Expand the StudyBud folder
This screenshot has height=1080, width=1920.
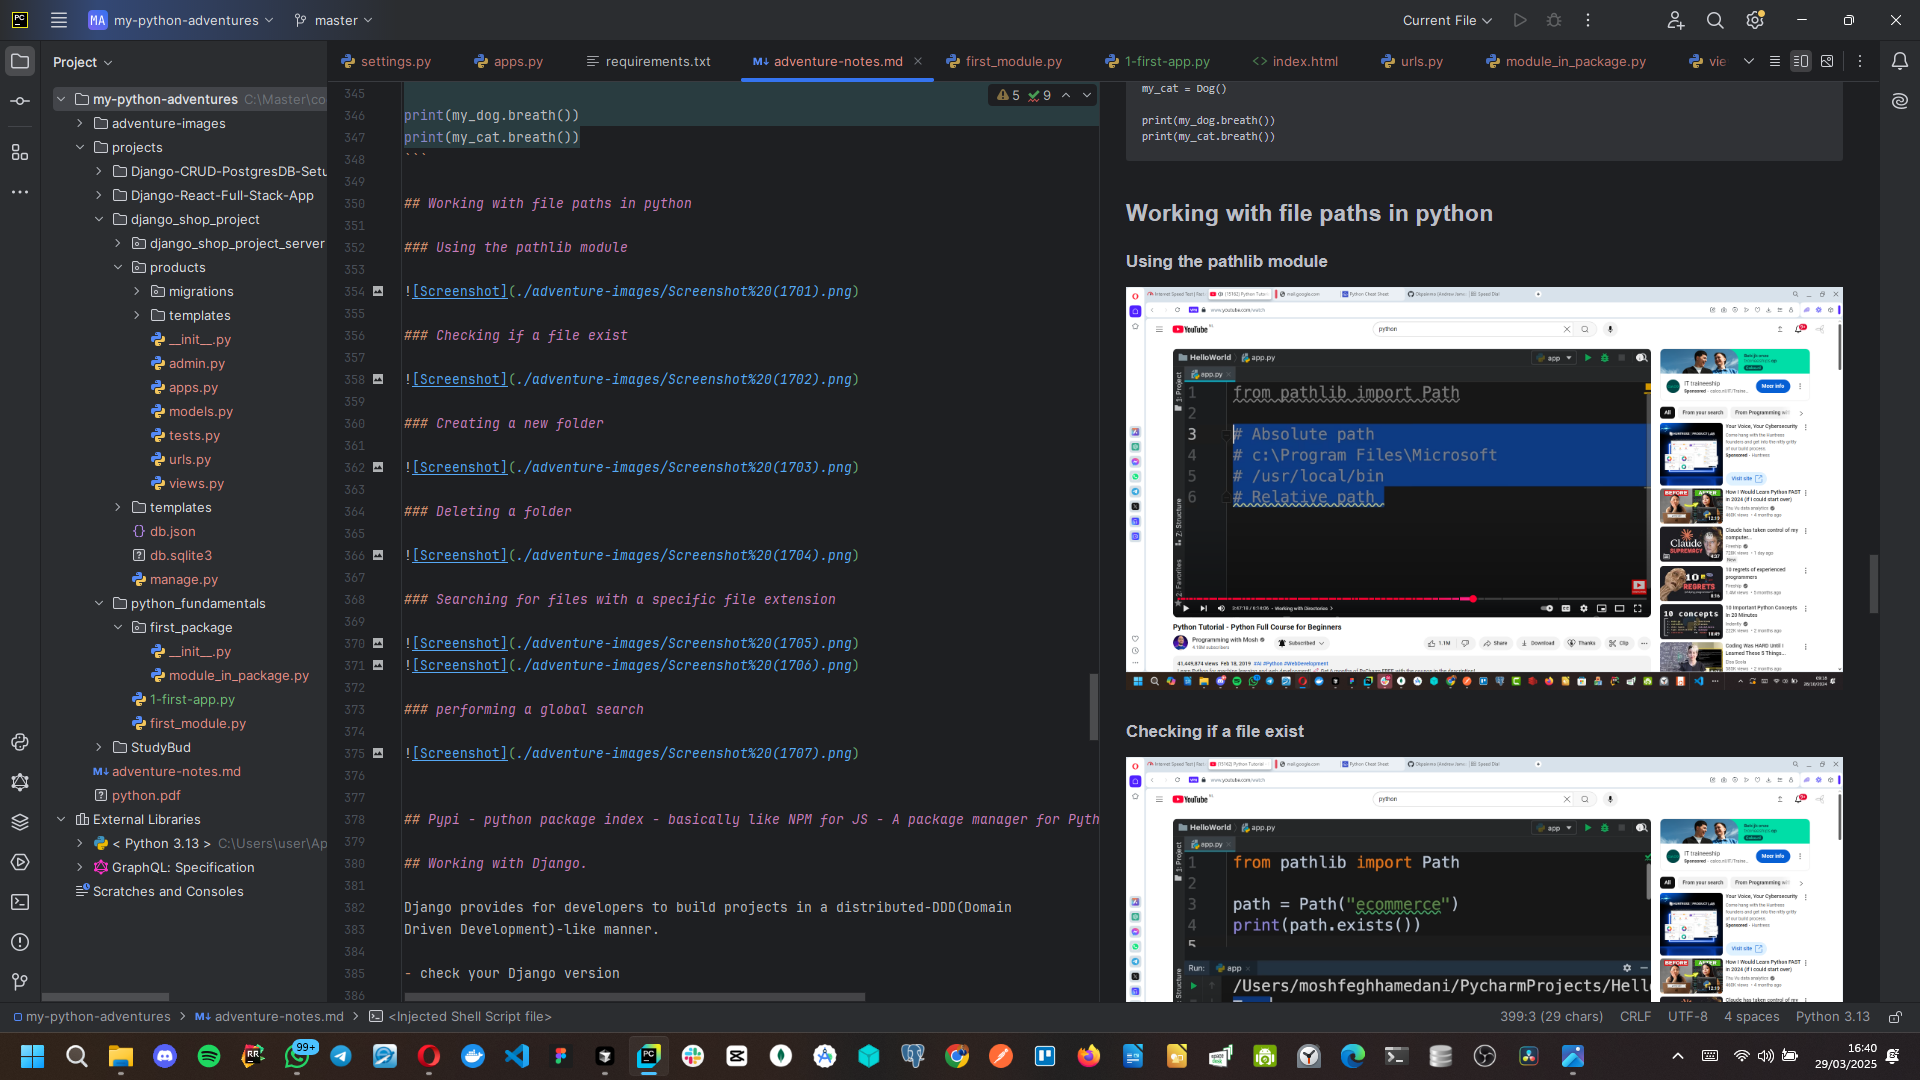(x=99, y=747)
